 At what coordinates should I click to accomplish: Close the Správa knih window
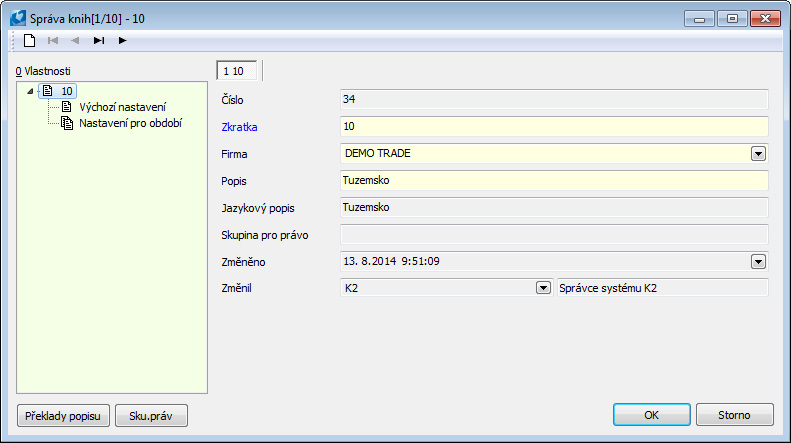click(x=765, y=19)
